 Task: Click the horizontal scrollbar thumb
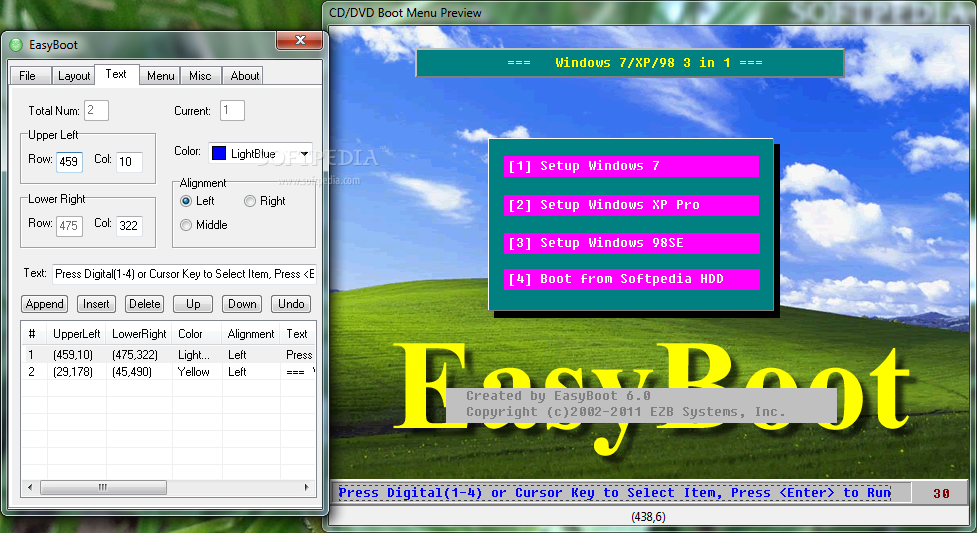click(103, 487)
